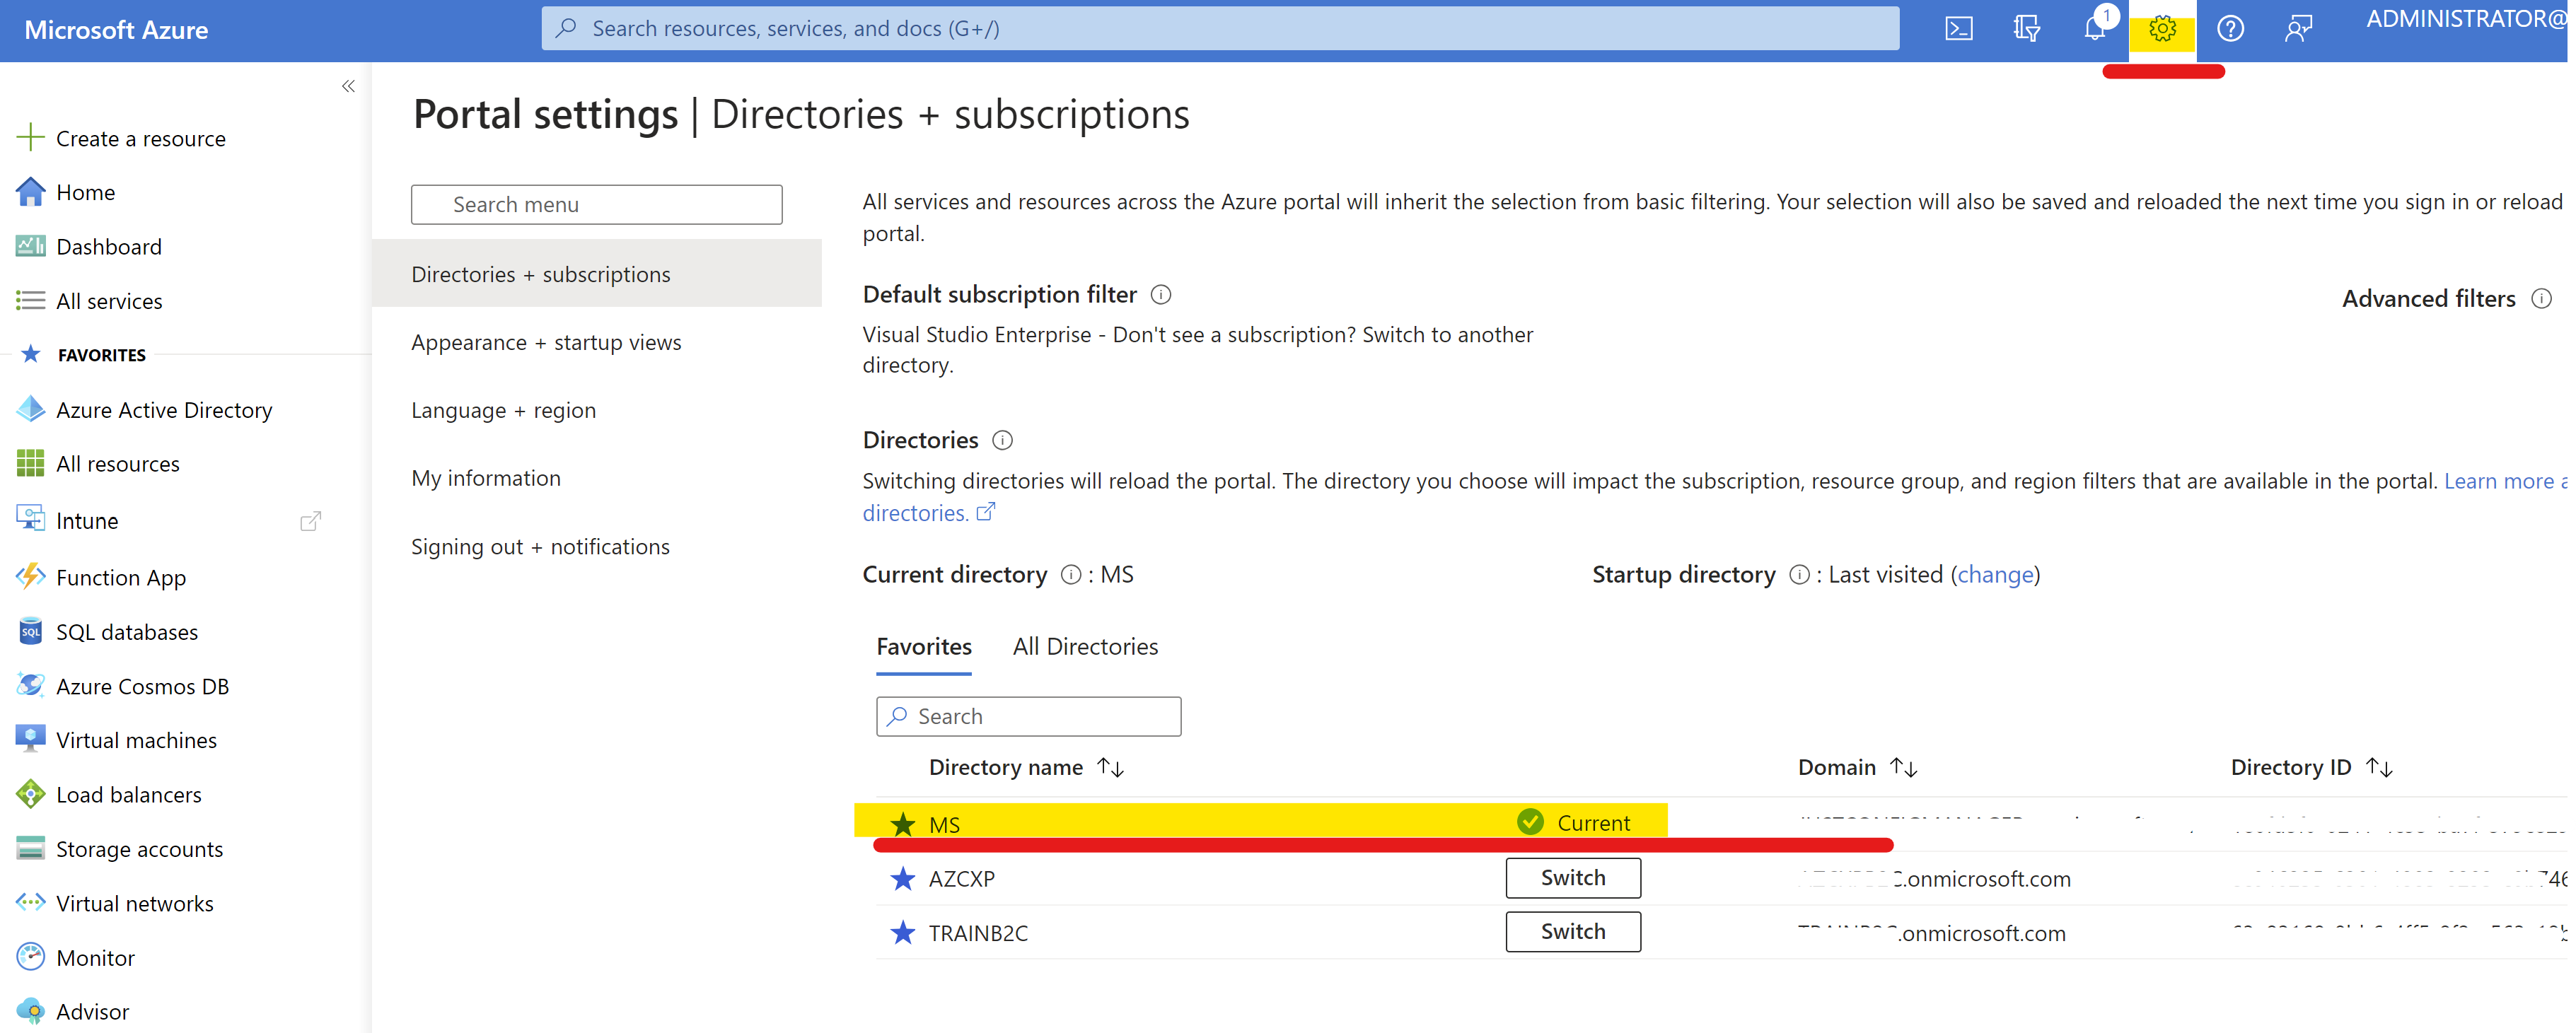Image resolution: width=2576 pixels, height=1033 pixels.
Task: Select Appearance + startup views
Action: (x=546, y=342)
